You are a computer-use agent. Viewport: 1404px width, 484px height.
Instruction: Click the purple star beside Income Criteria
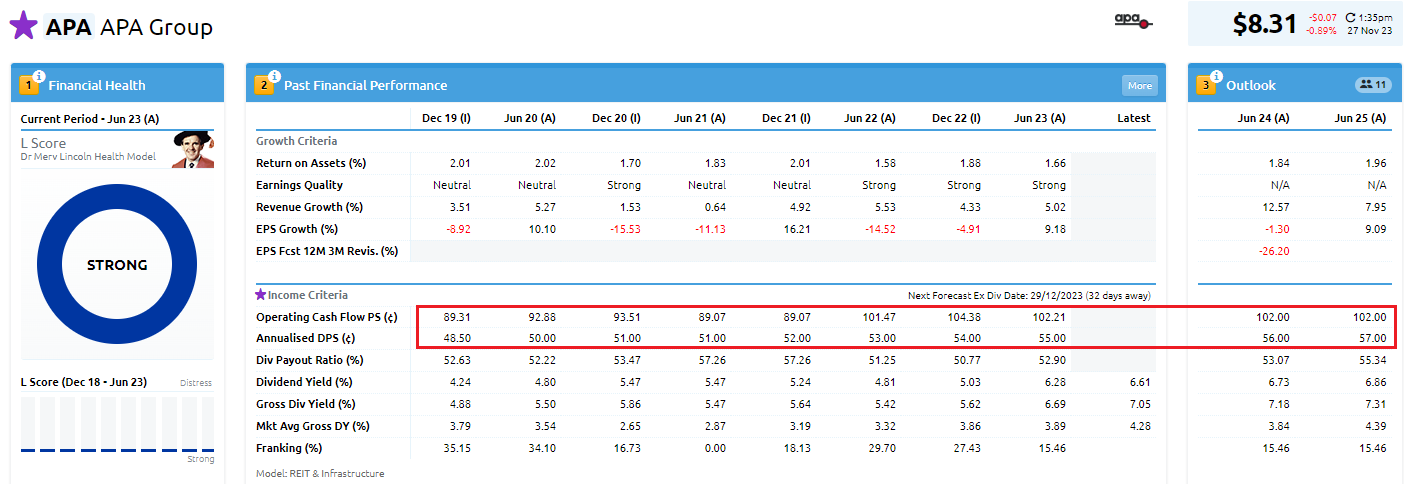[261, 294]
